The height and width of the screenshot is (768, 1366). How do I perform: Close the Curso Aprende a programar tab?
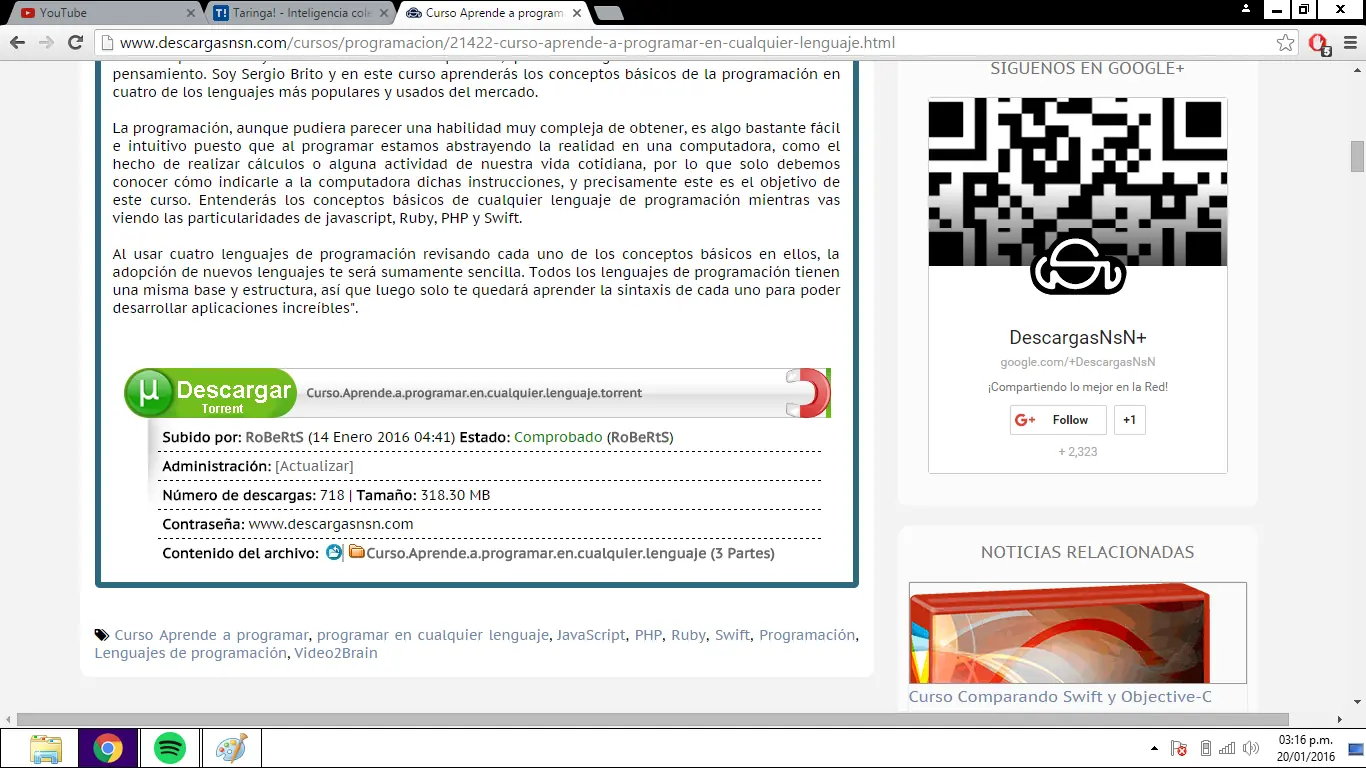(577, 13)
